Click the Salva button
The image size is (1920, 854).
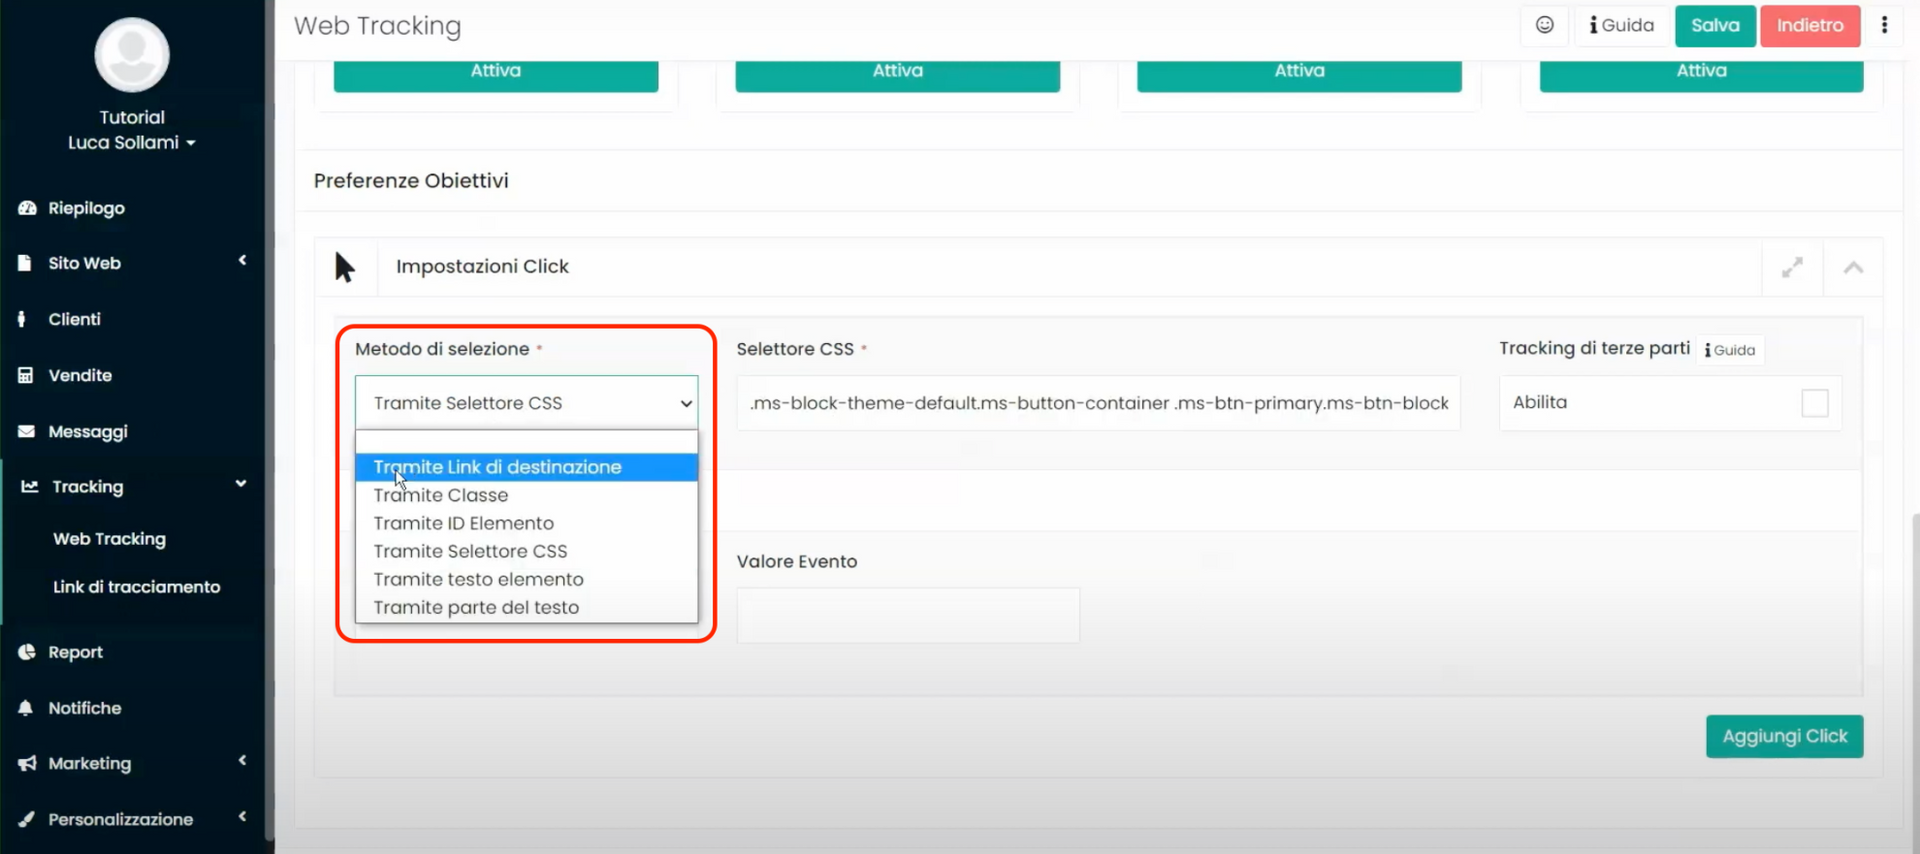point(1714,25)
